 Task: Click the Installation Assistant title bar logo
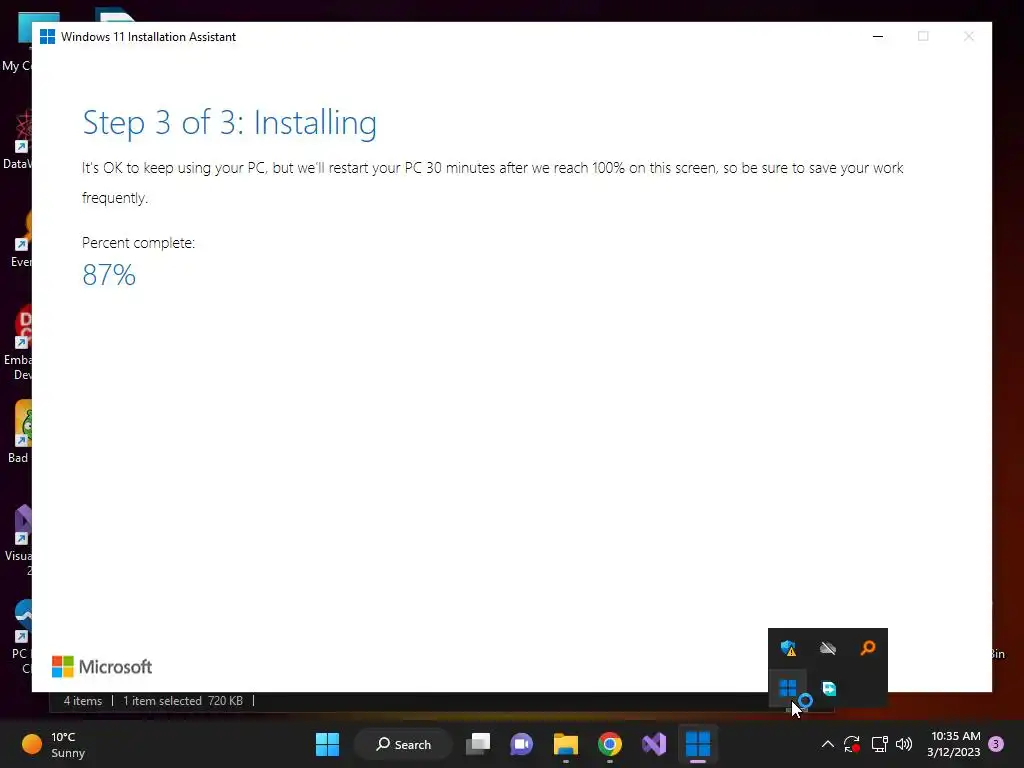tap(47, 37)
